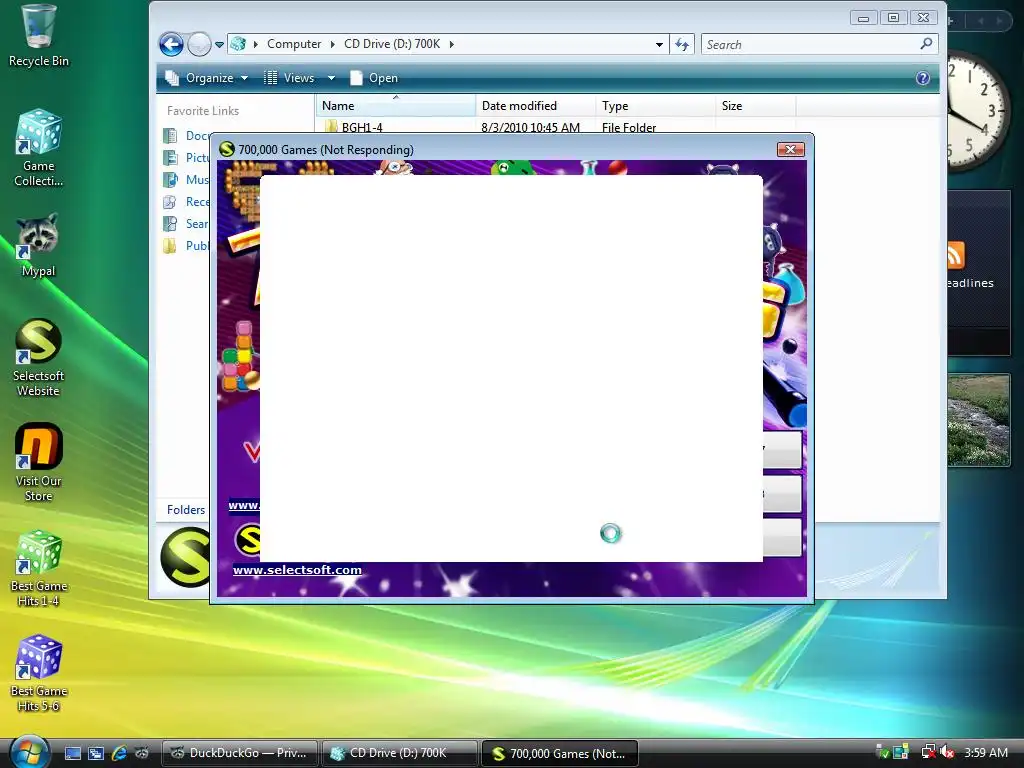Viewport: 1024px width, 768px height.
Task: Click the refresh button beside the address bar
Action: [682, 44]
